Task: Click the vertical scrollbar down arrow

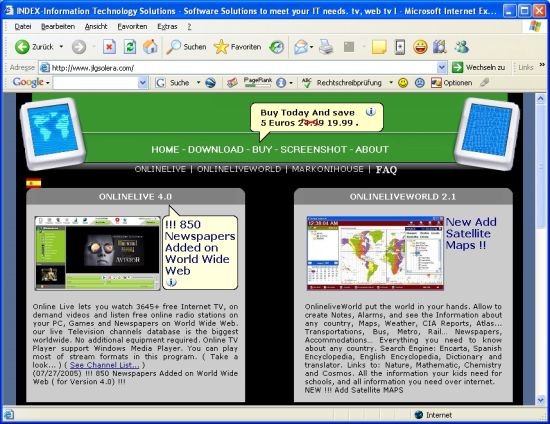Action: (x=540, y=399)
